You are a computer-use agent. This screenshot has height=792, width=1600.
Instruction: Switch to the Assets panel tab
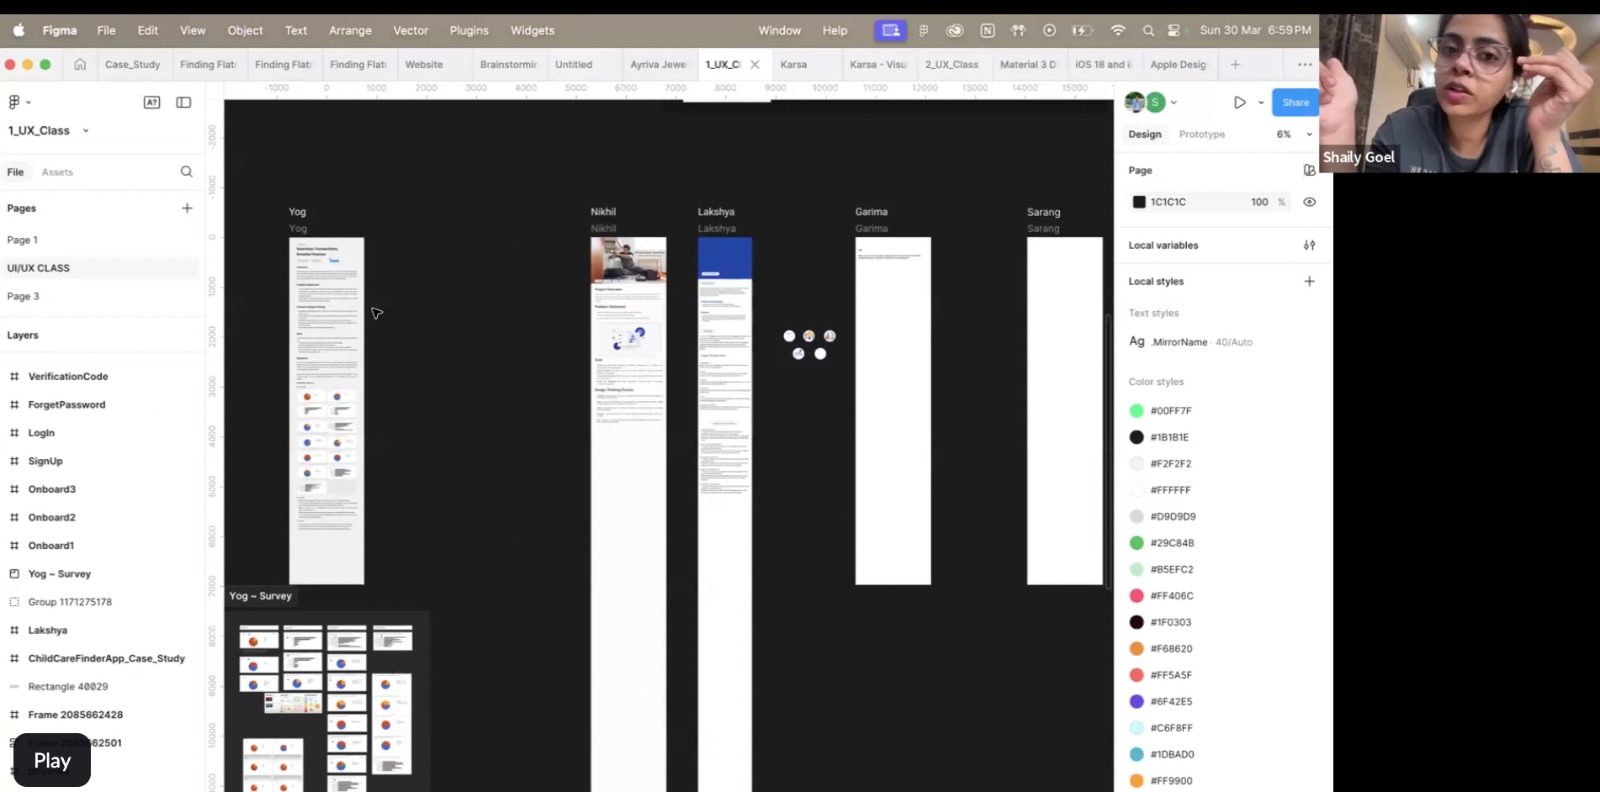[x=57, y=172]
